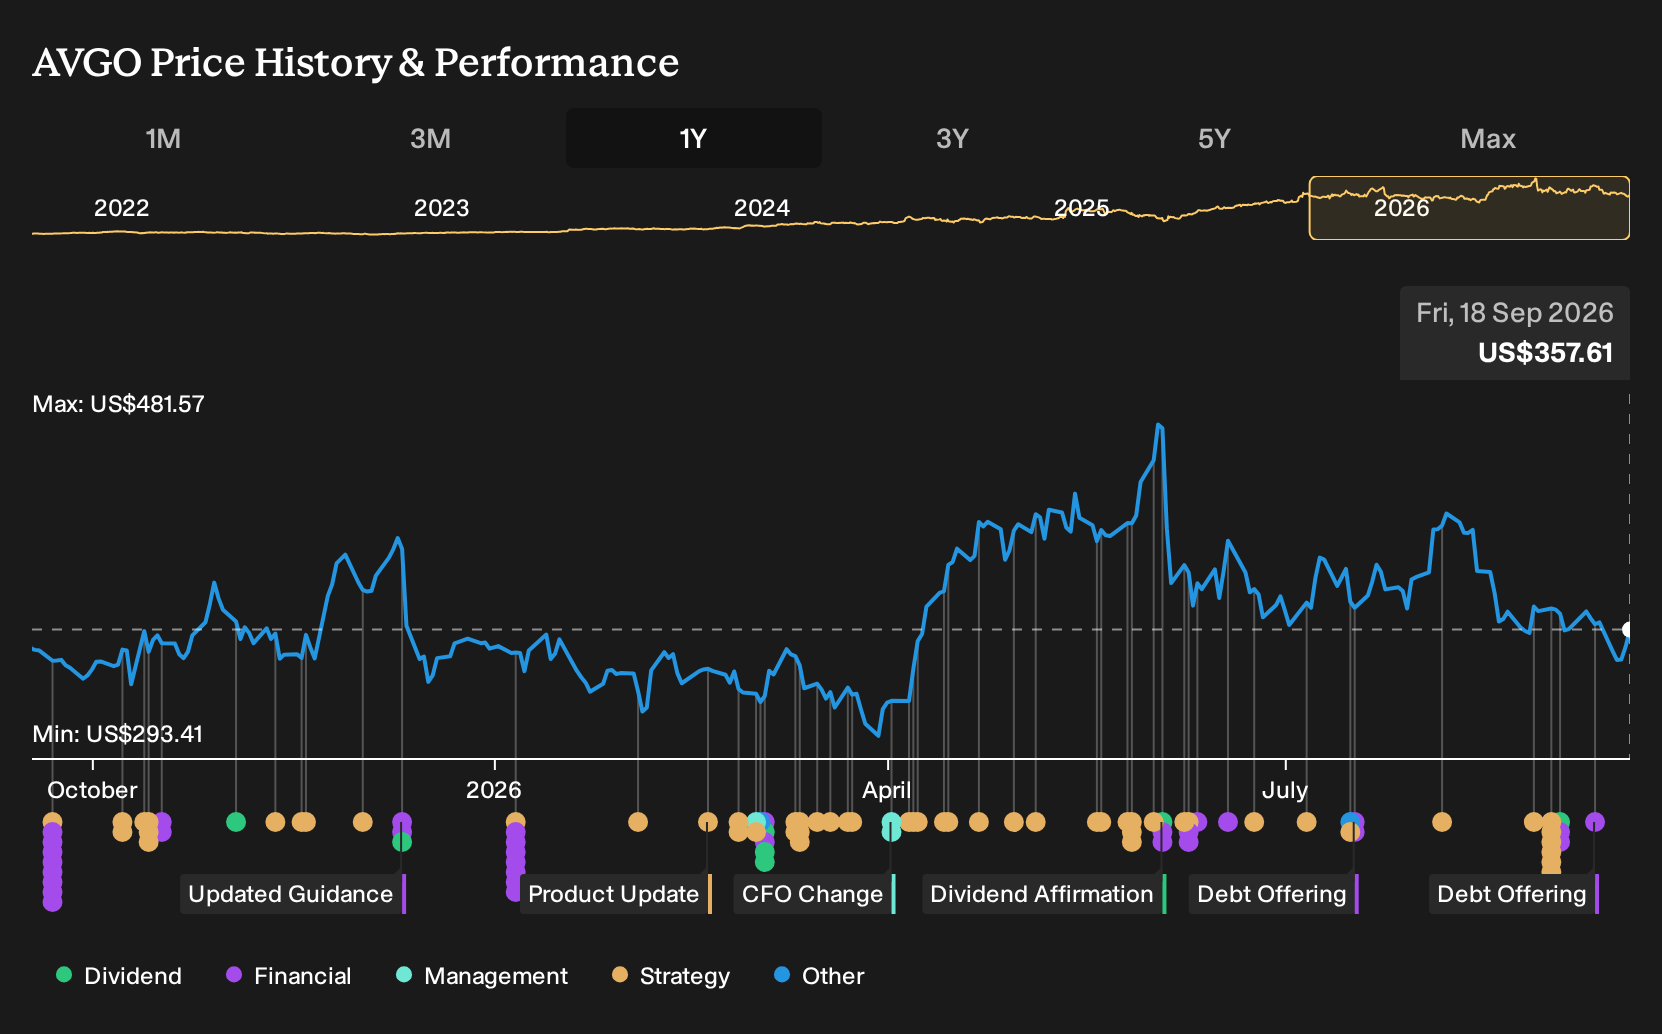The height and width of the screenshot is (1034, 1662).
Task: Switch to the 1M time range
Action: pos(163,138)
